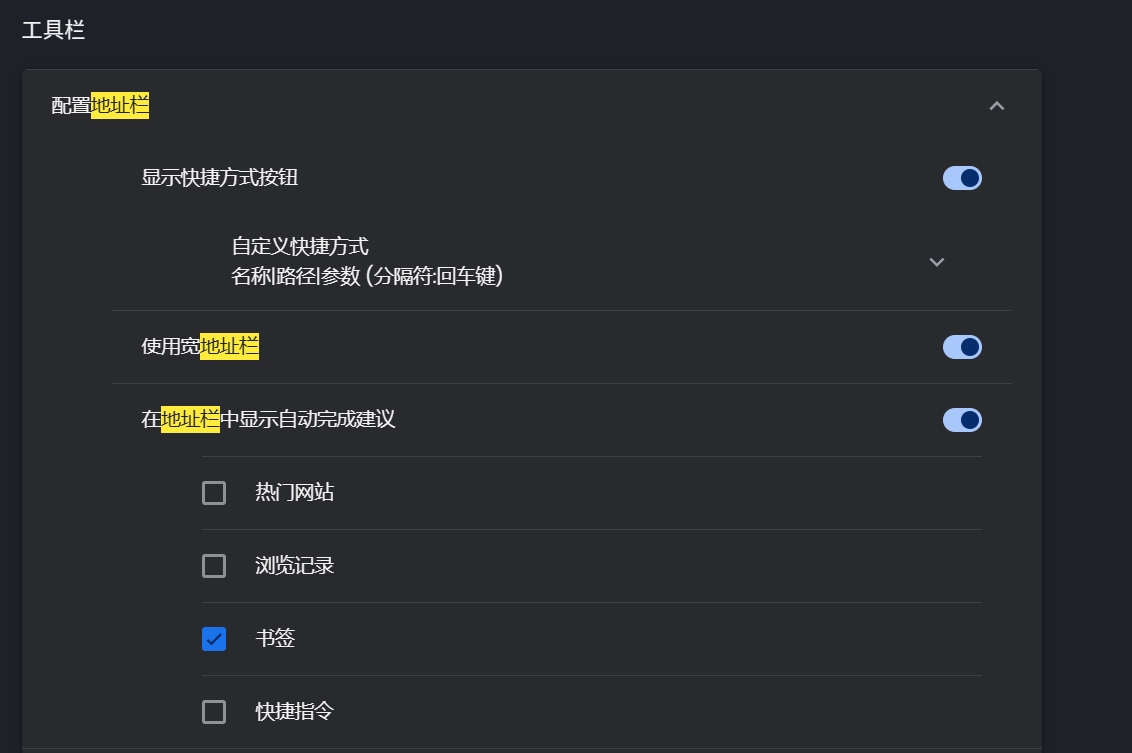Click the 自定义快捷方式 title text
The height and width of the screenshot is (753, 1132).
[x=300, y=246]
